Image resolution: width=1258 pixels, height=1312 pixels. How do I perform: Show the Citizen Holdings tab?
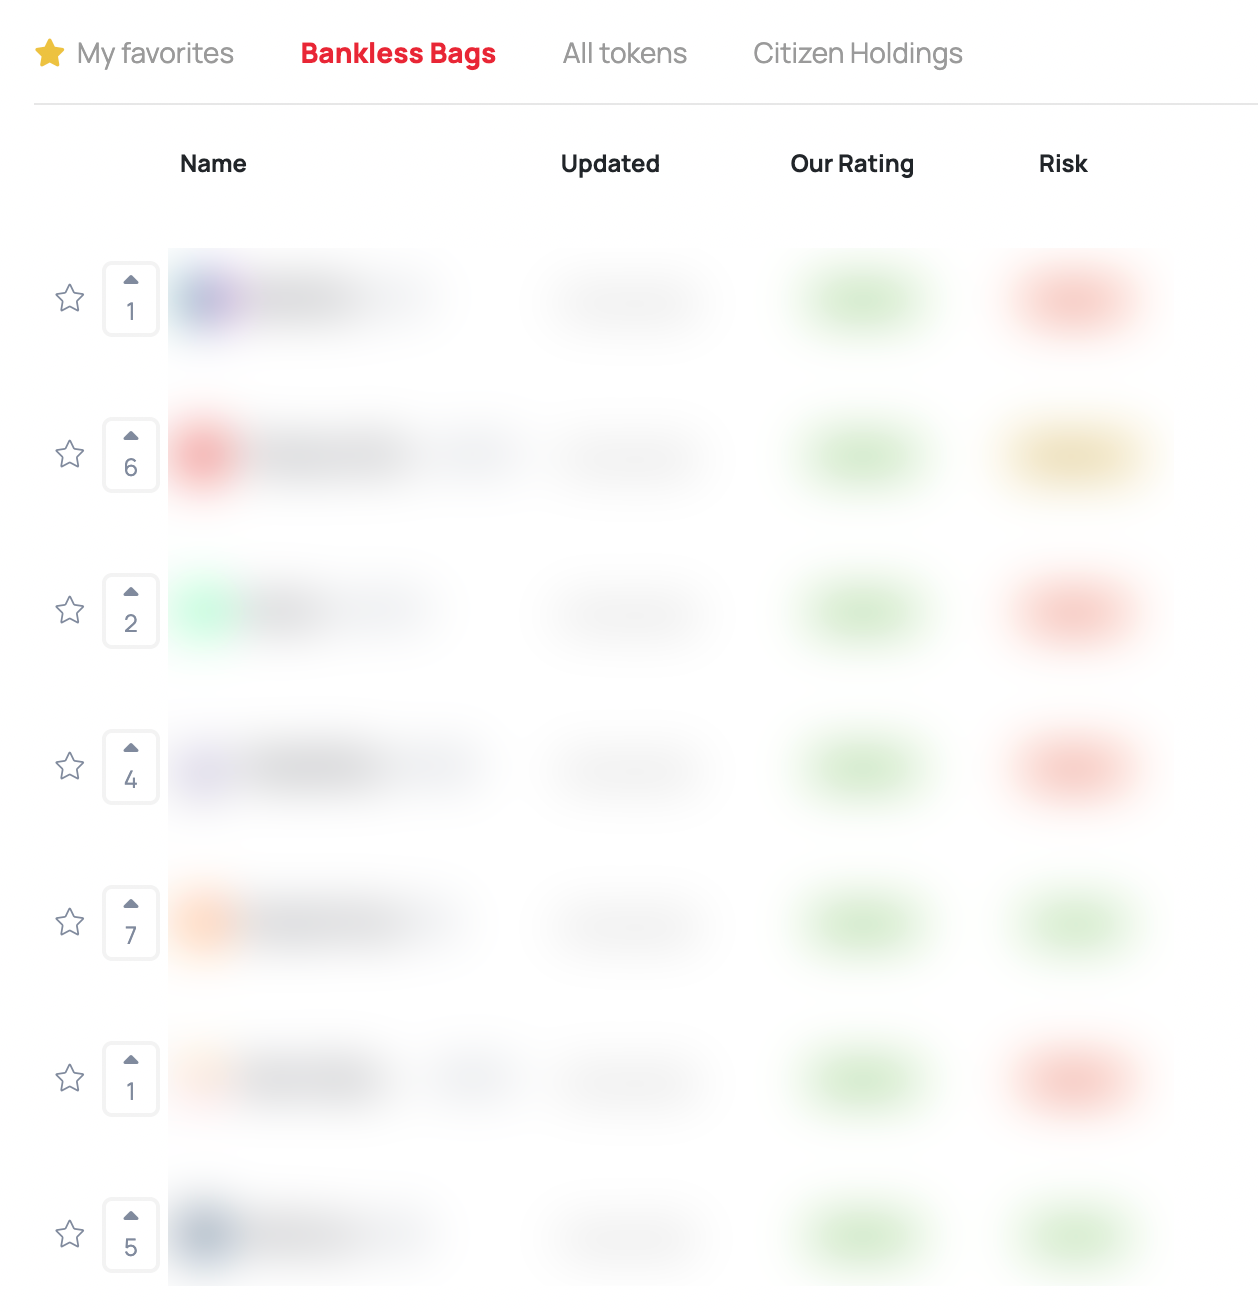point(858,54)
